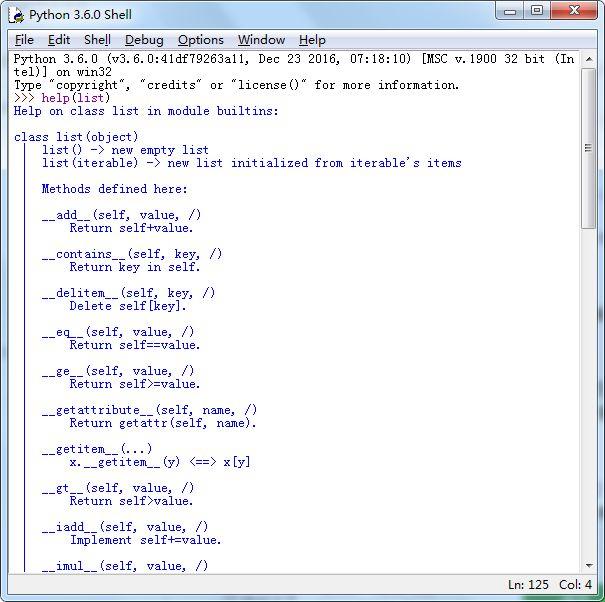Click 'Return self+value.' text
This screenshot has width=605, height=602.
click(x=131, y=228)
